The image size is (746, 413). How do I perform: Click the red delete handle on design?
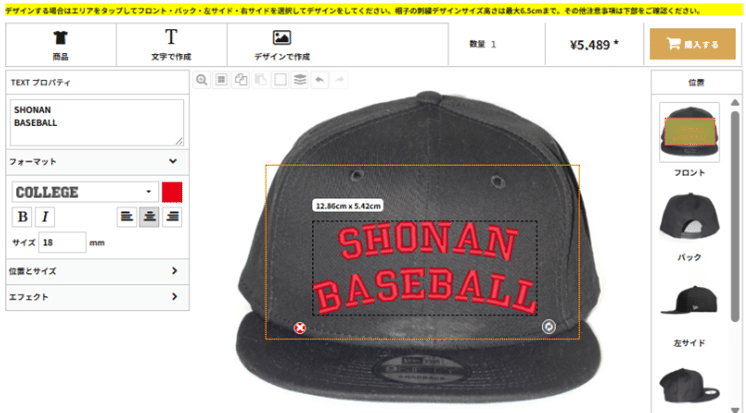[300, 328]
